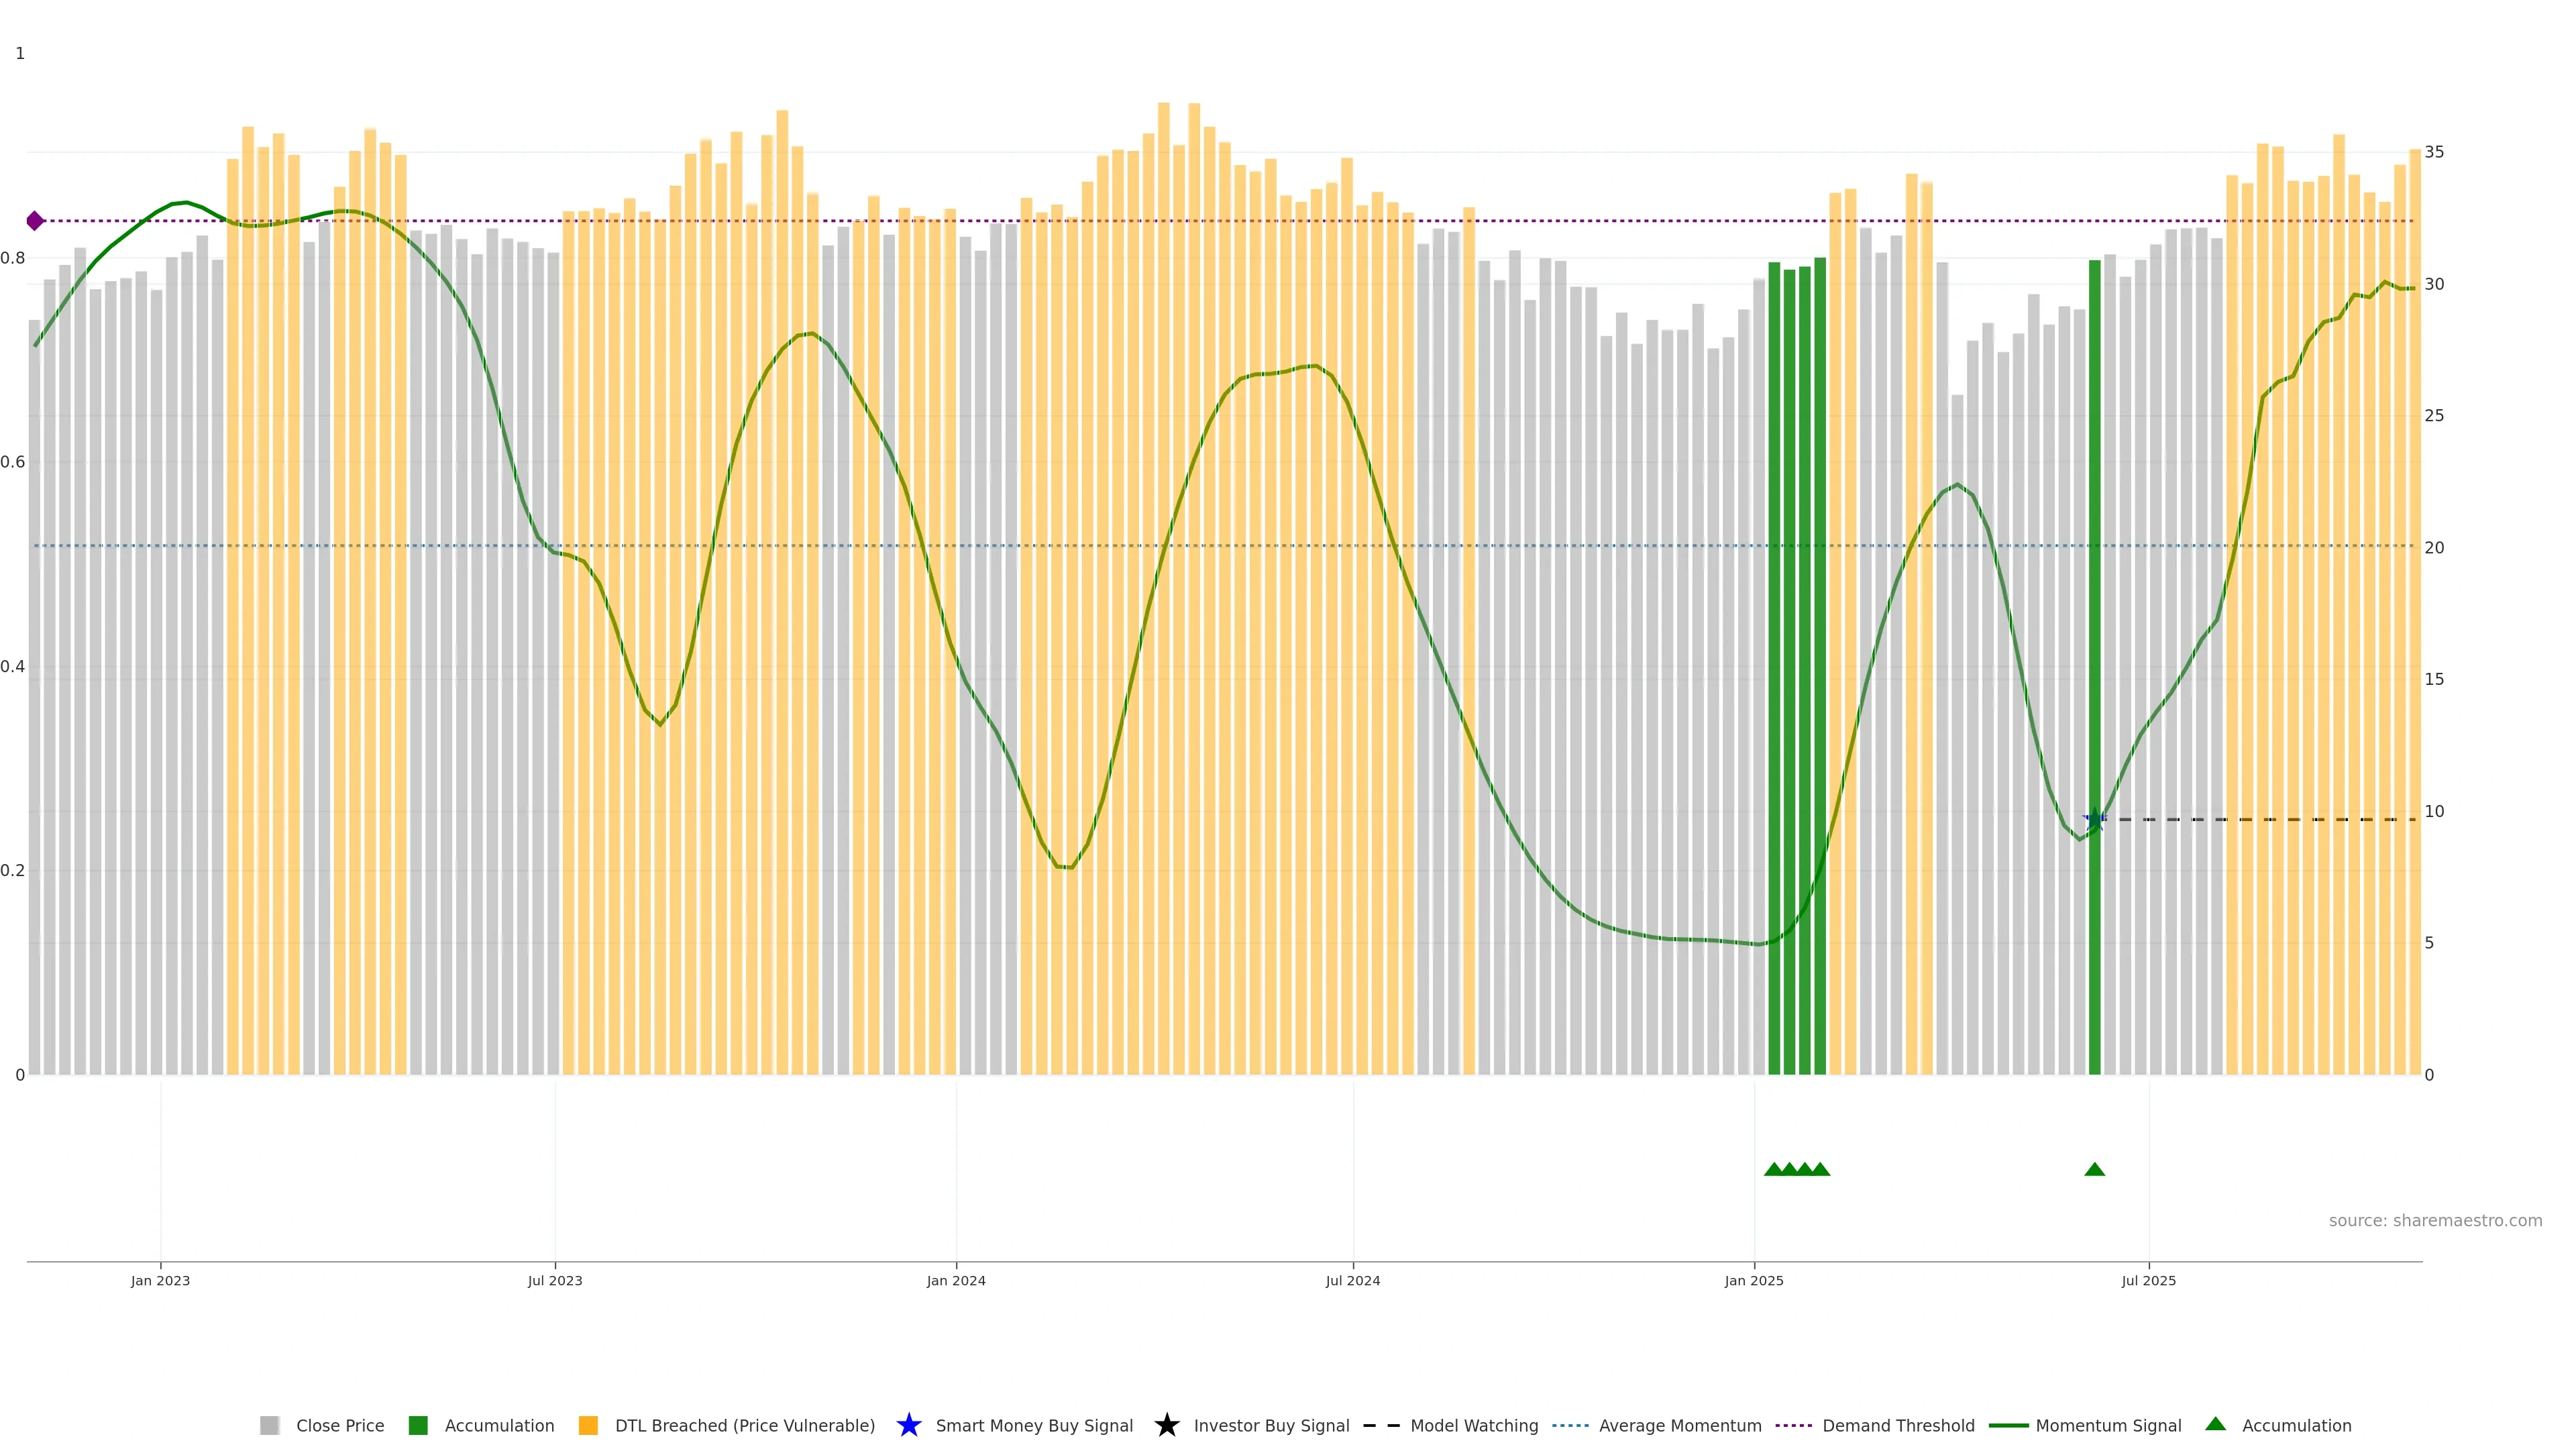Viewport: 2576px width, 1449px height.
Task: Click the purple diamond Demand Threshold marker
Action: coord(35,221)
